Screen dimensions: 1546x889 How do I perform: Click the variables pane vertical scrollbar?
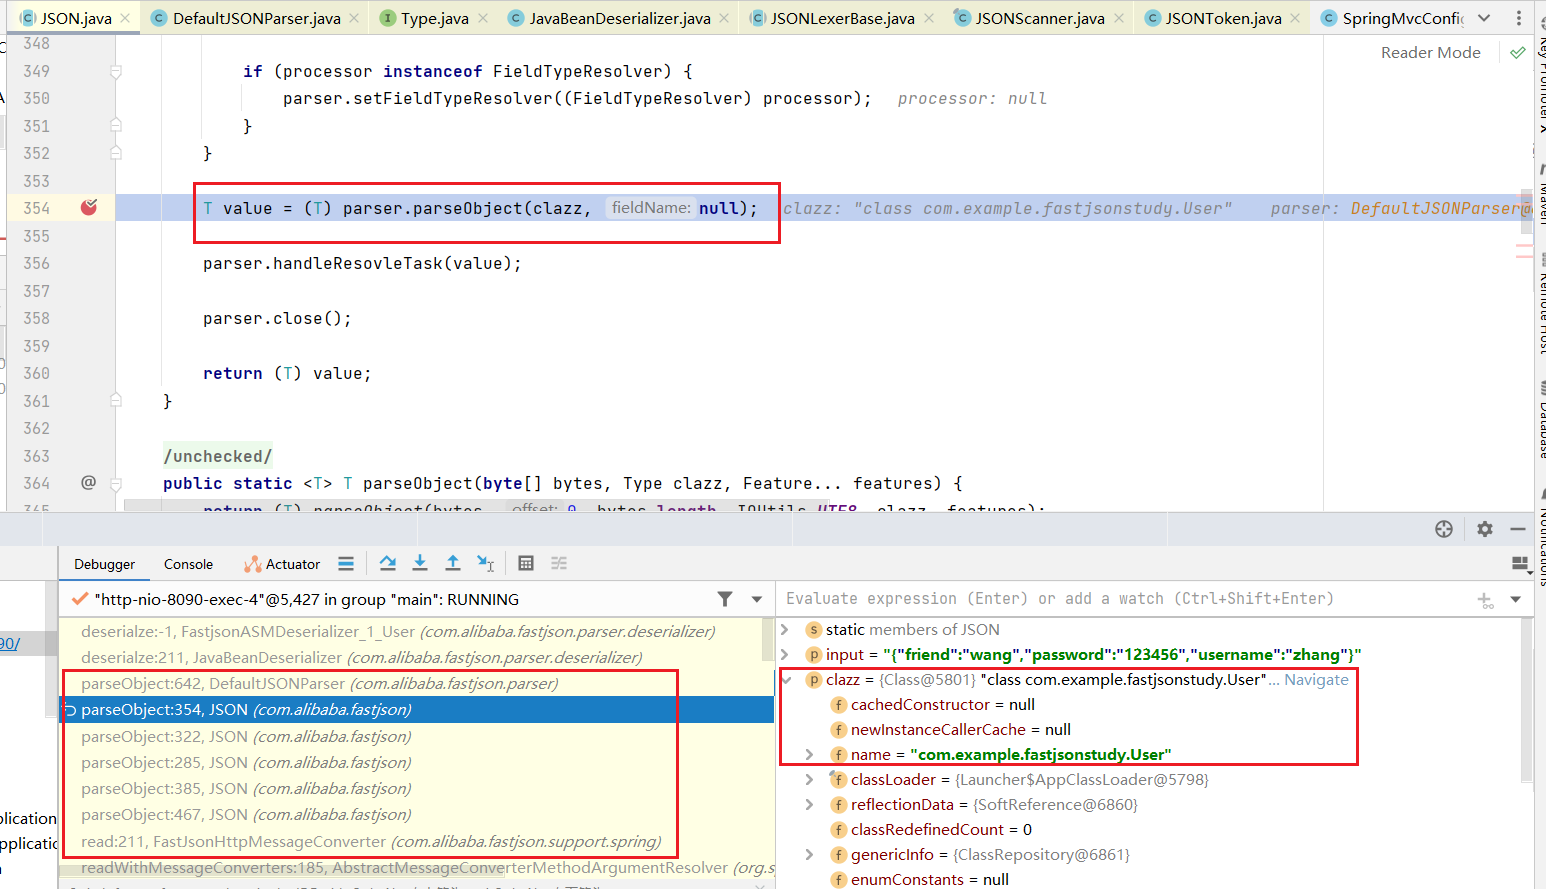1526,700
